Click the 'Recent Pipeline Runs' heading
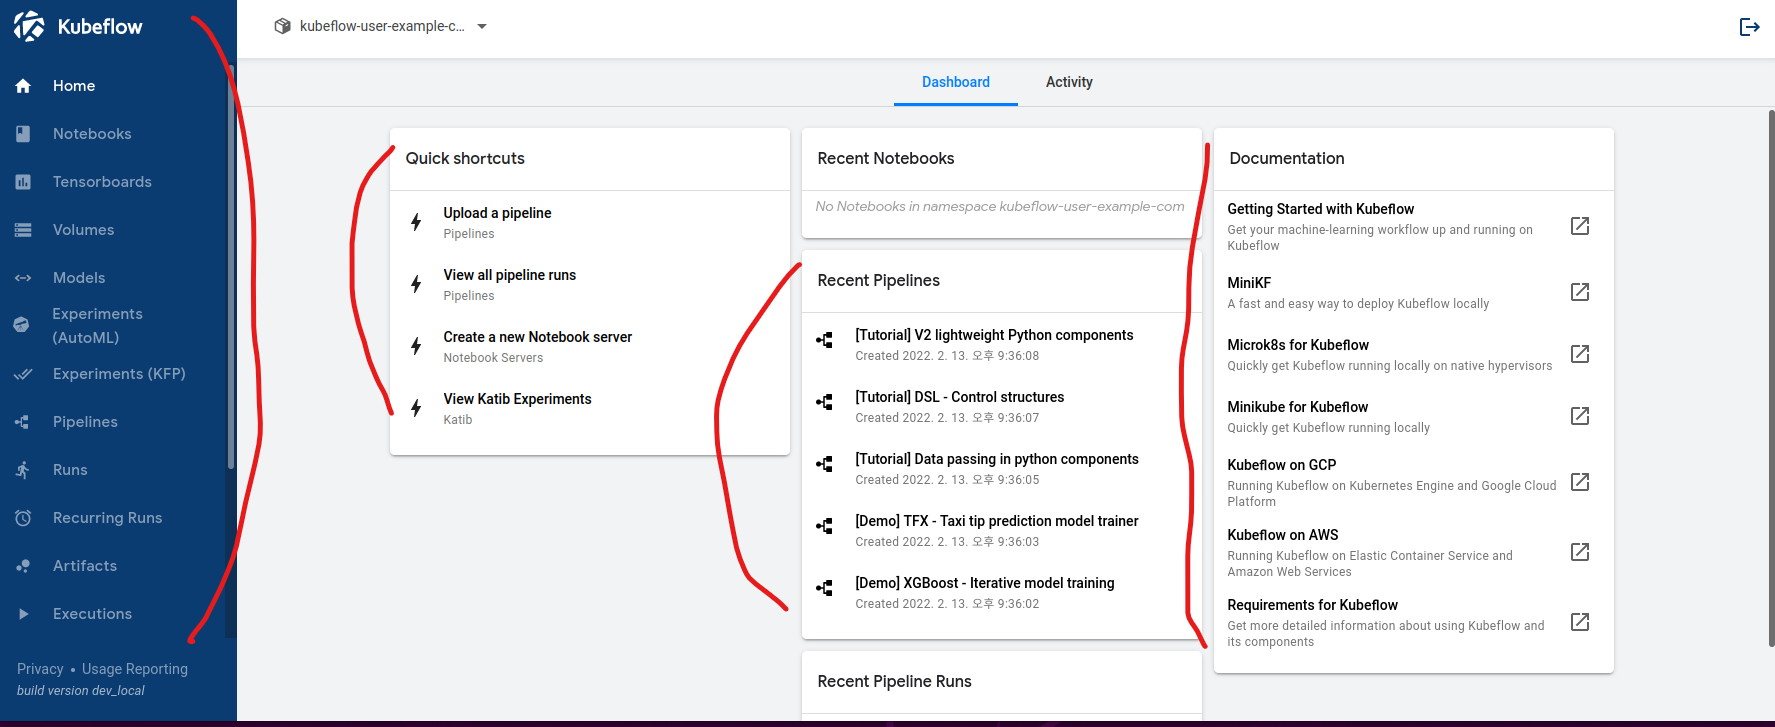Screen dimensions: 1775x727 pyautogui.click(x=894, y=681)
